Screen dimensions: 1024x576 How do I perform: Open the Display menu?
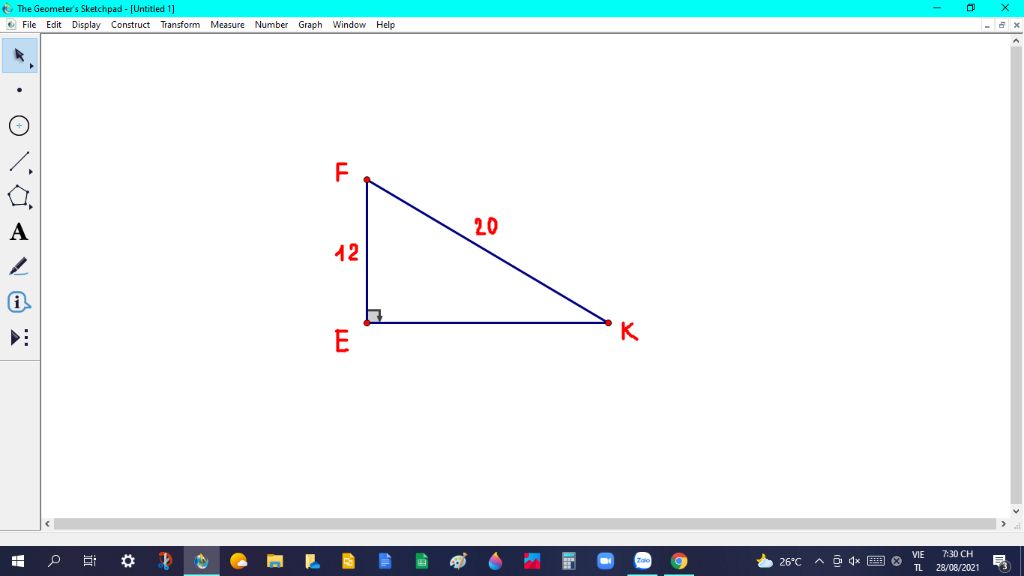pos(86,25)
